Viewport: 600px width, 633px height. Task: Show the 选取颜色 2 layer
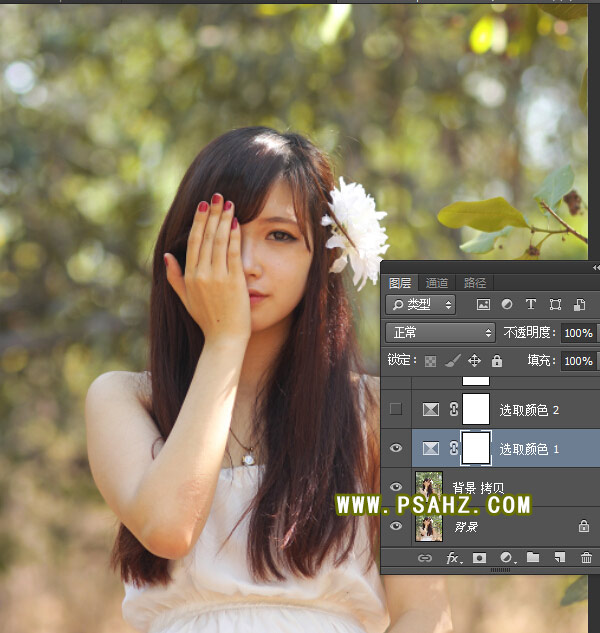tap(396, 409)
